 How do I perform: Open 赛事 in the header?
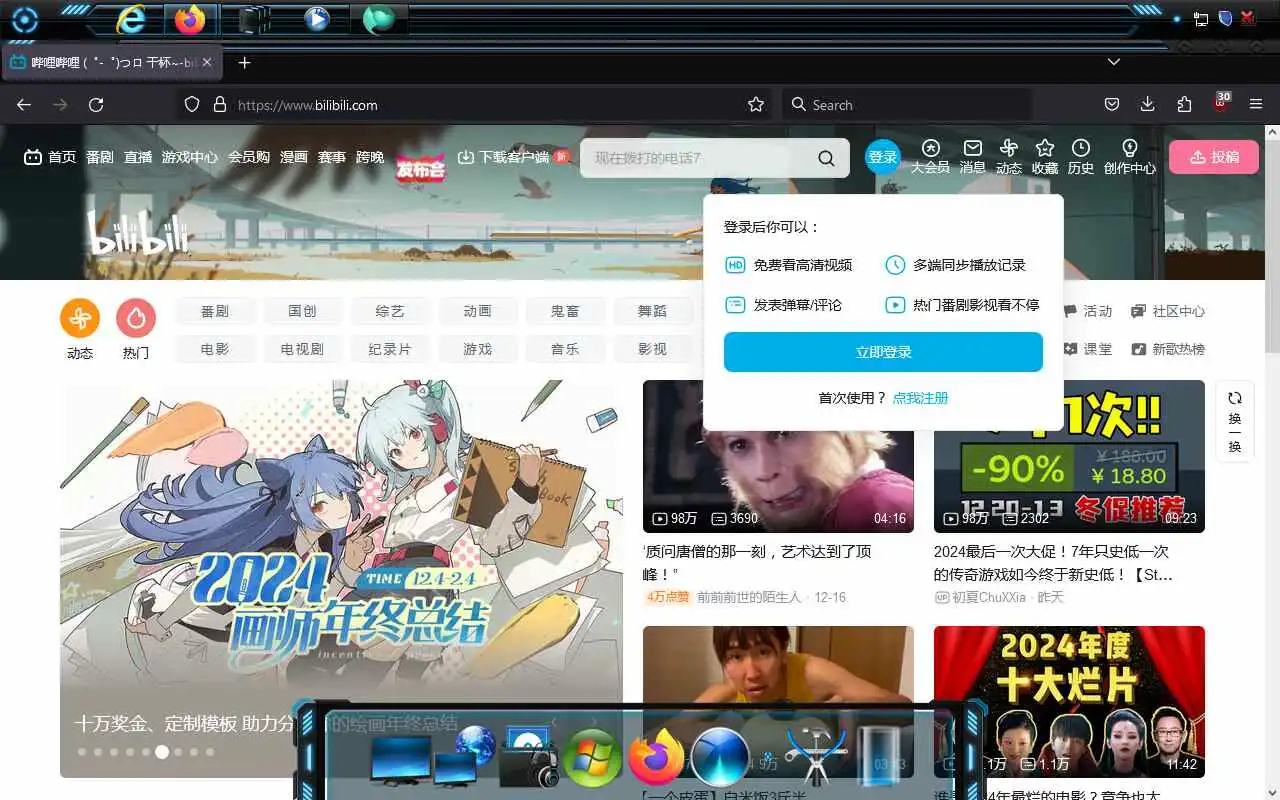(332, 157)
